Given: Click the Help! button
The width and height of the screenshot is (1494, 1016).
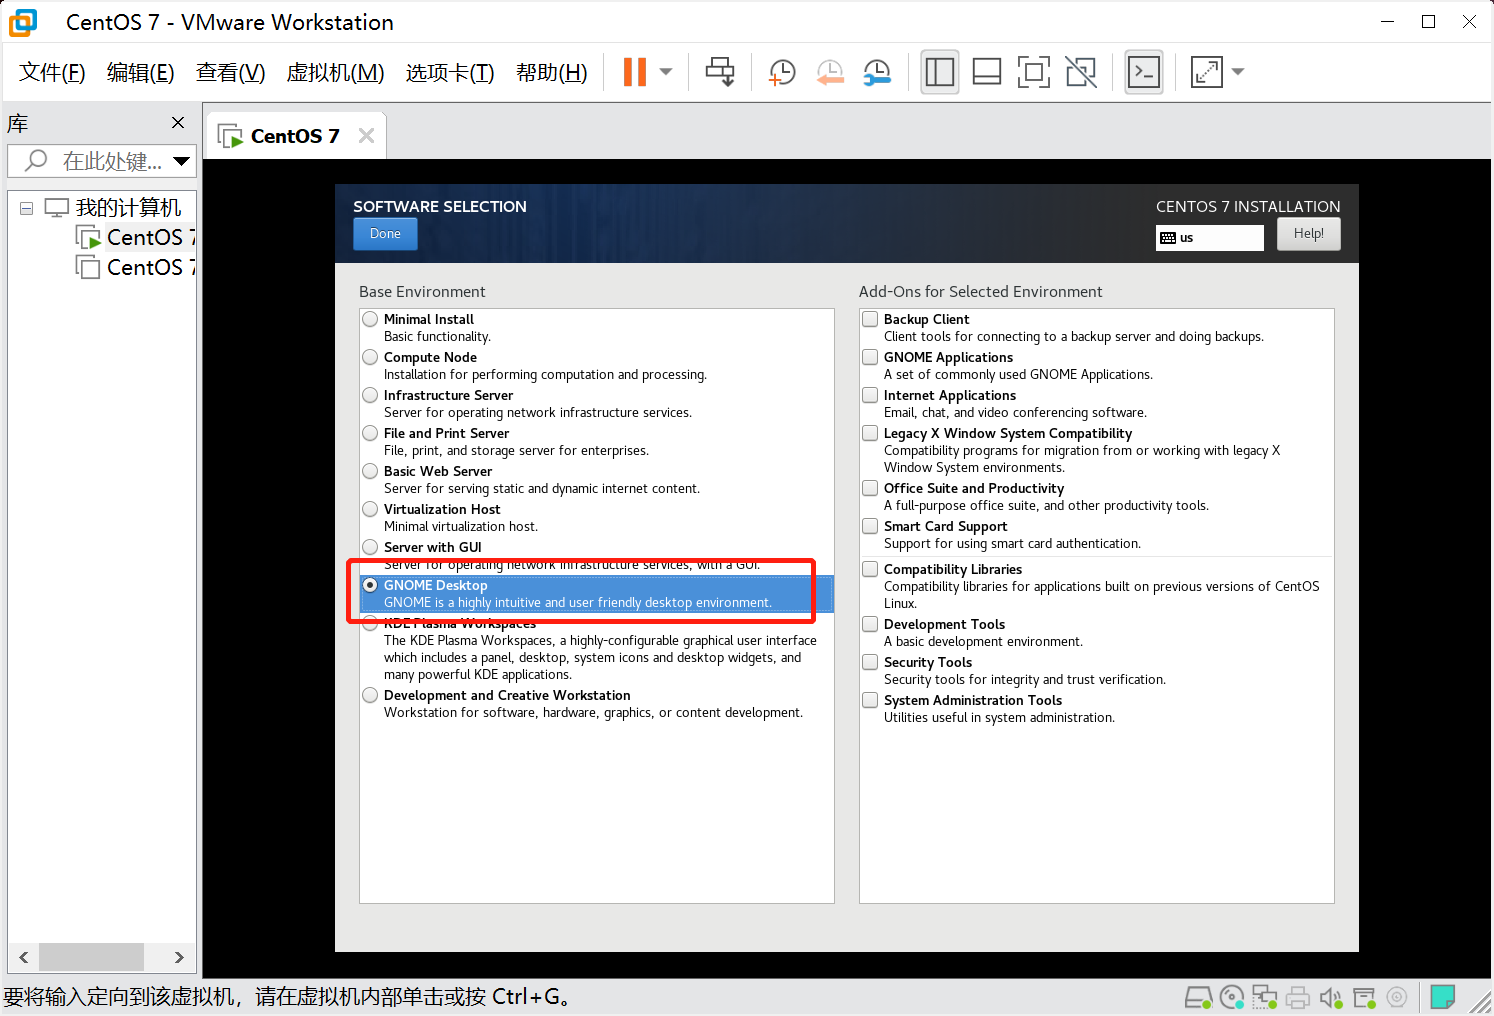Looking at the screenshot, I should tap(1308, 234).
